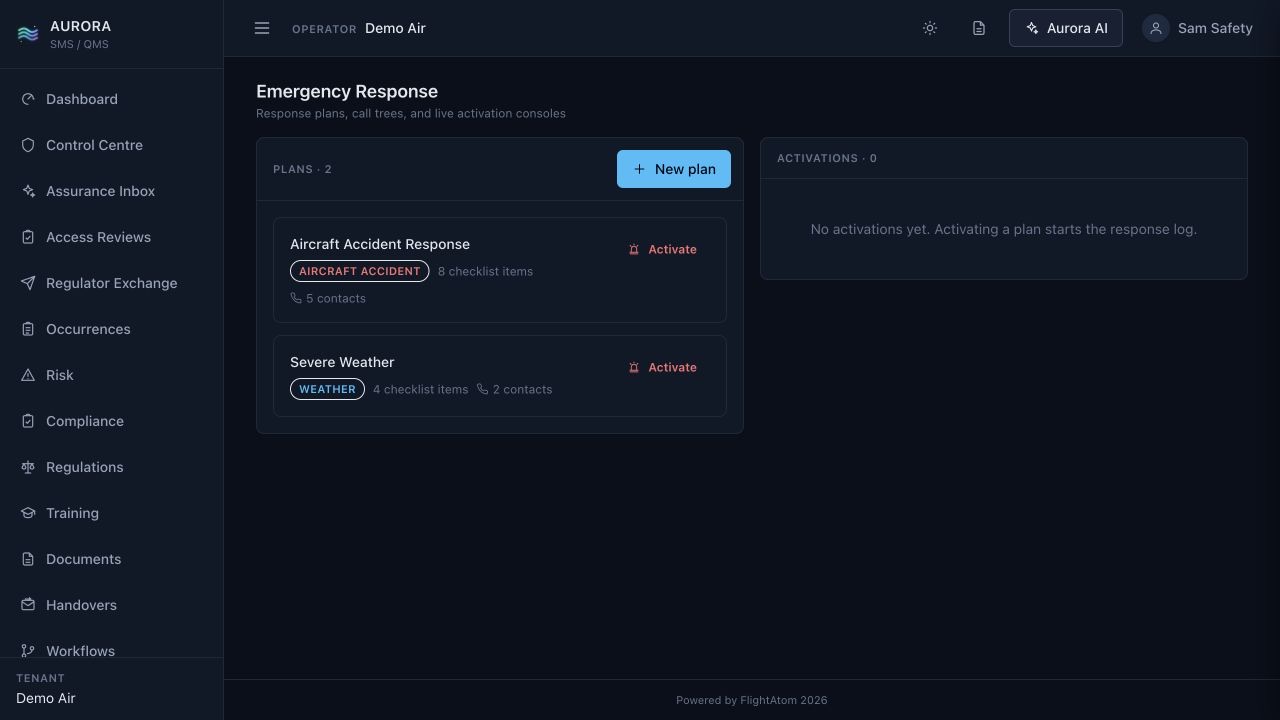Viewport: 1280px width, 720px height.
Task: Click the AIRCRAFT ACCIDENT category badge
Action: click(x=360, y=271)
